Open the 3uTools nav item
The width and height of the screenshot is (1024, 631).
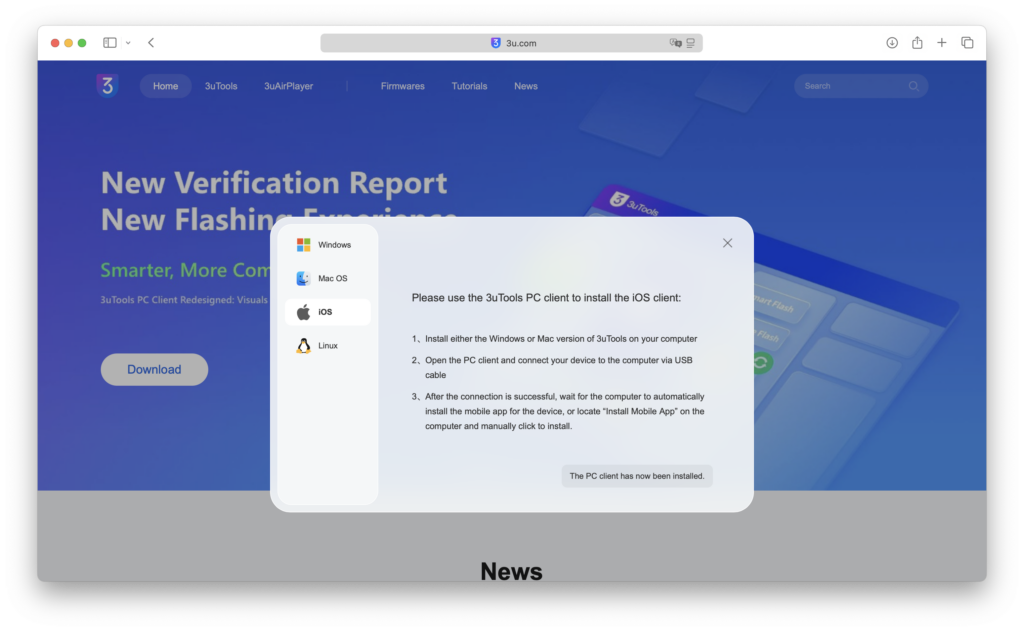(x=221, y=86)
